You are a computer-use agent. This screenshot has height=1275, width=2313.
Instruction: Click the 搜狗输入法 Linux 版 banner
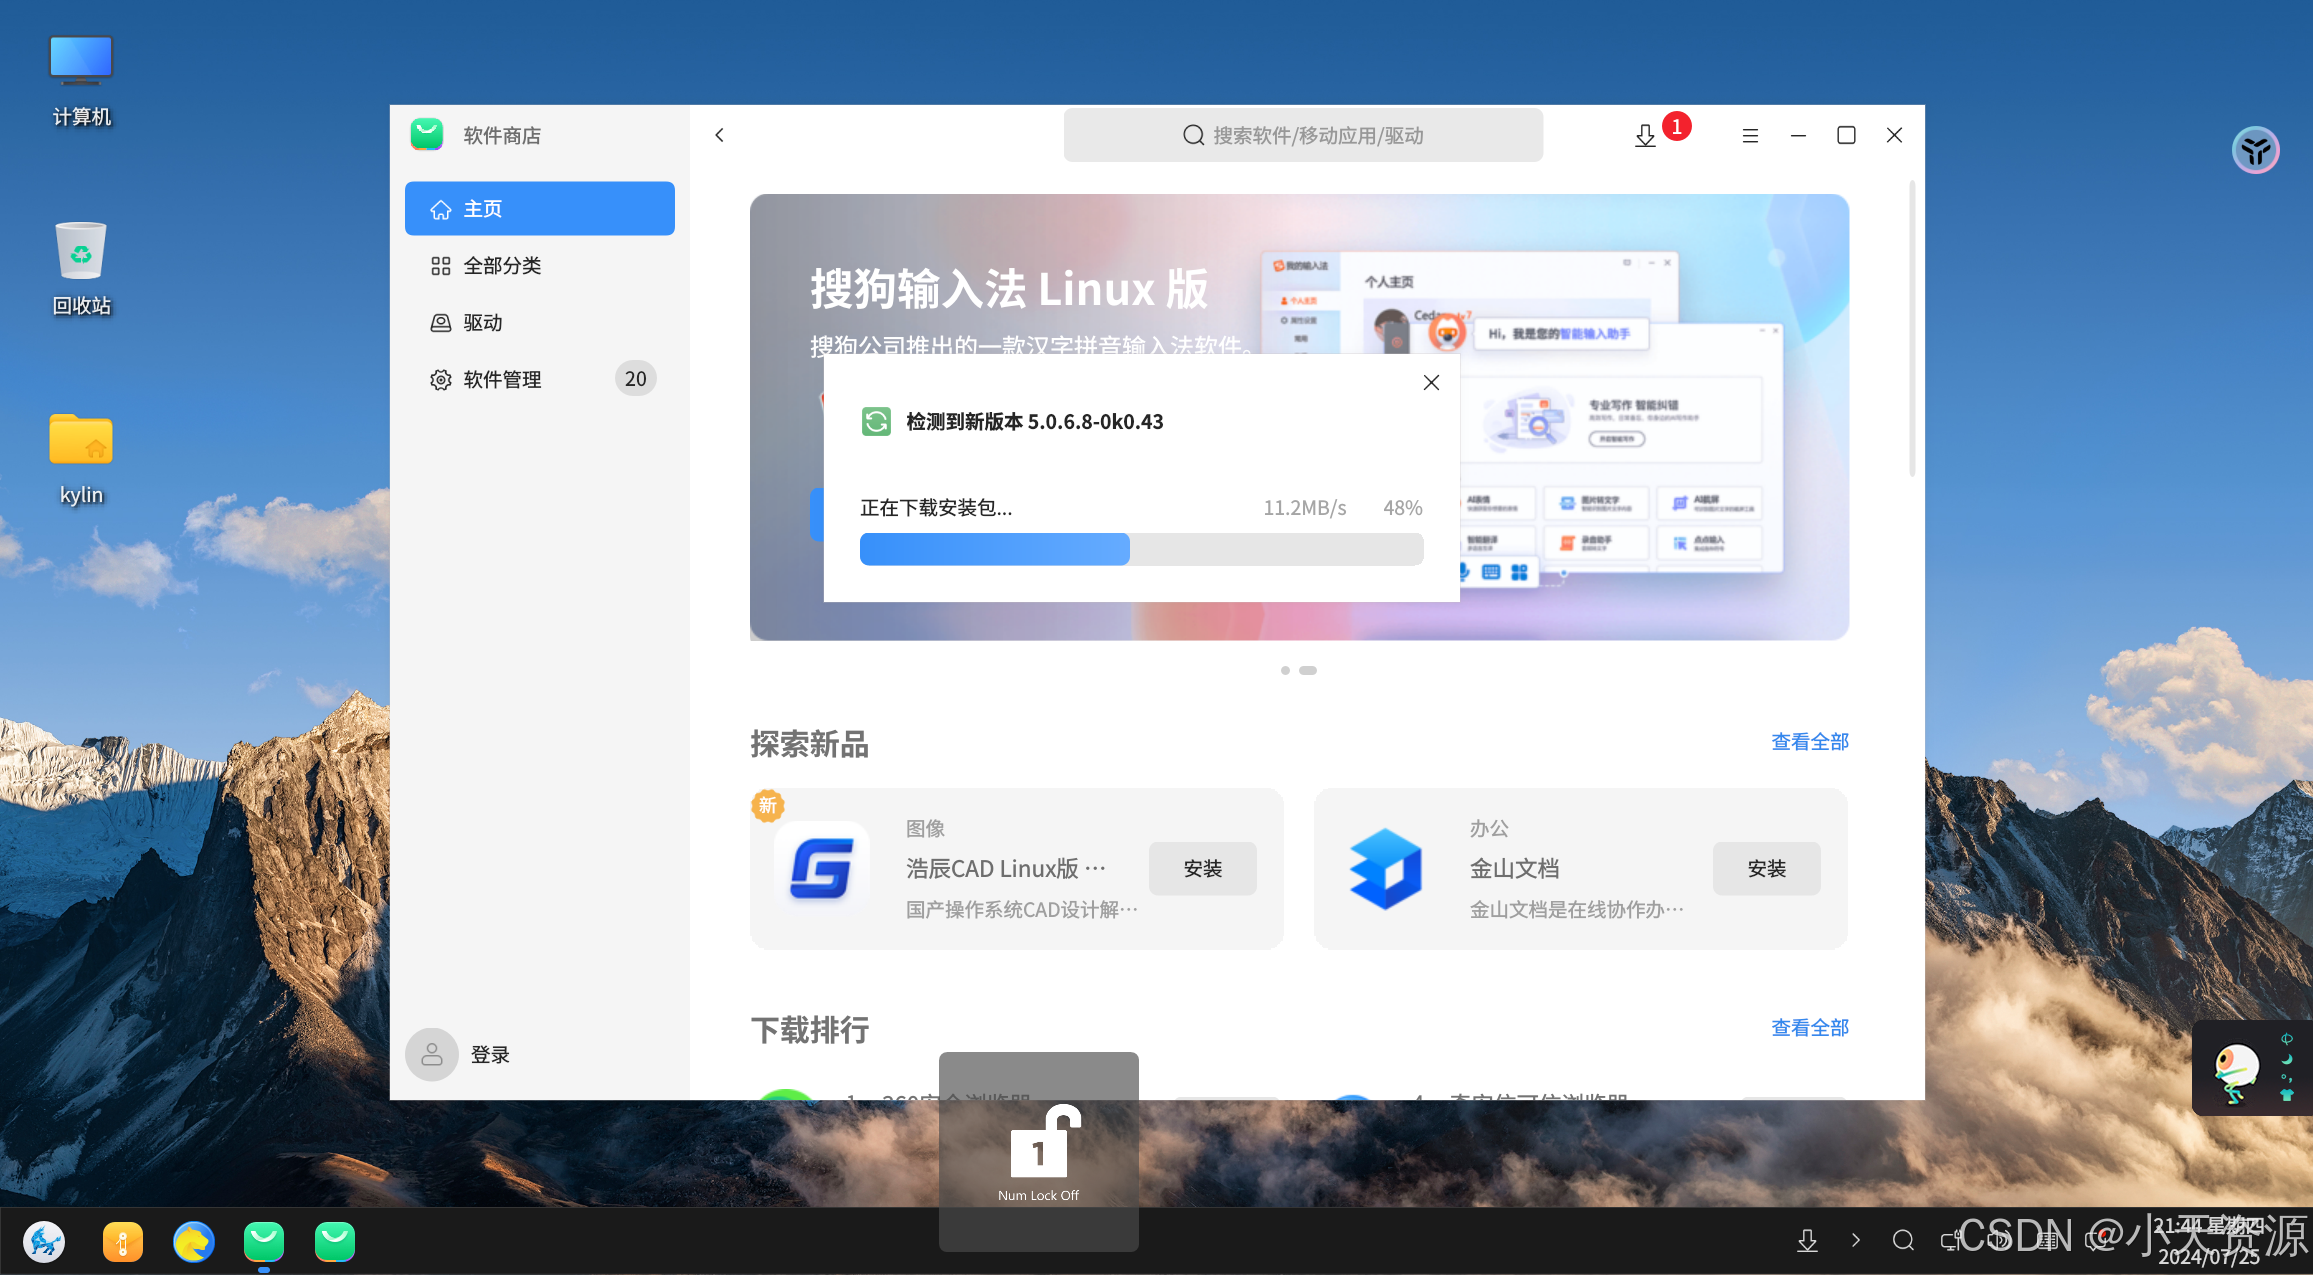tap(1299, 417)
